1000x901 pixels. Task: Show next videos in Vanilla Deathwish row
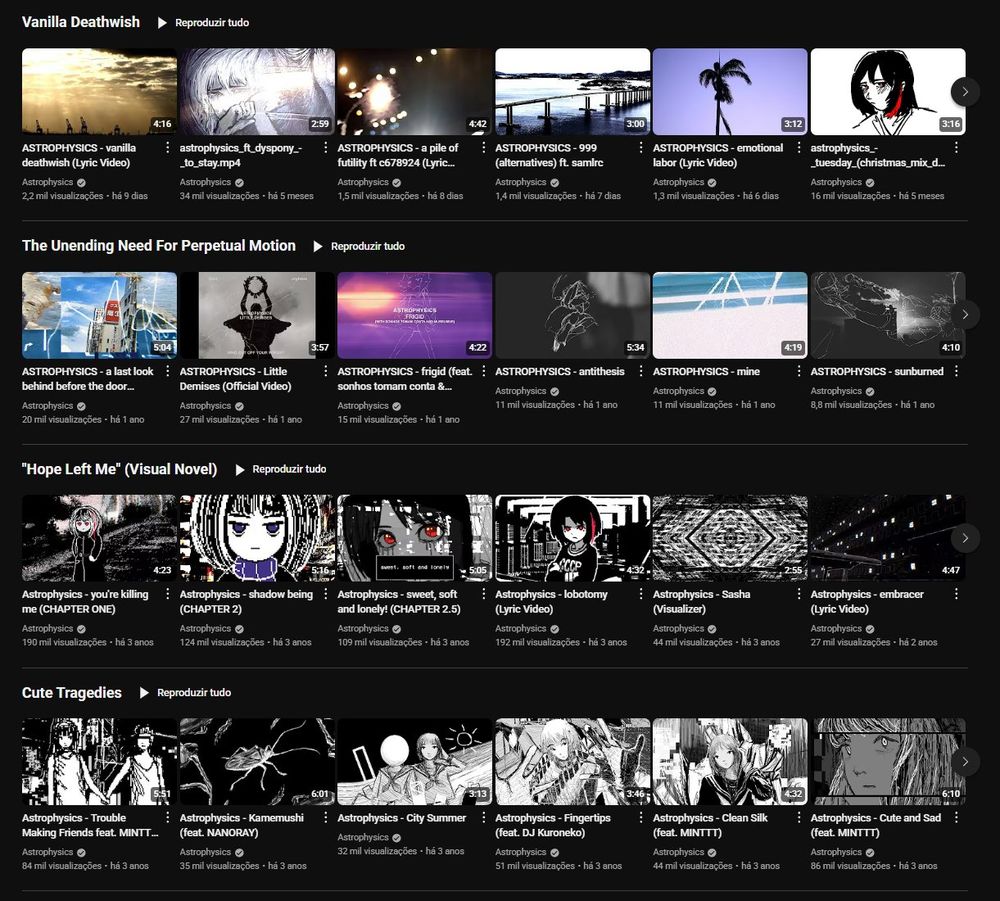pyautogui.click(x=965, y=92)
